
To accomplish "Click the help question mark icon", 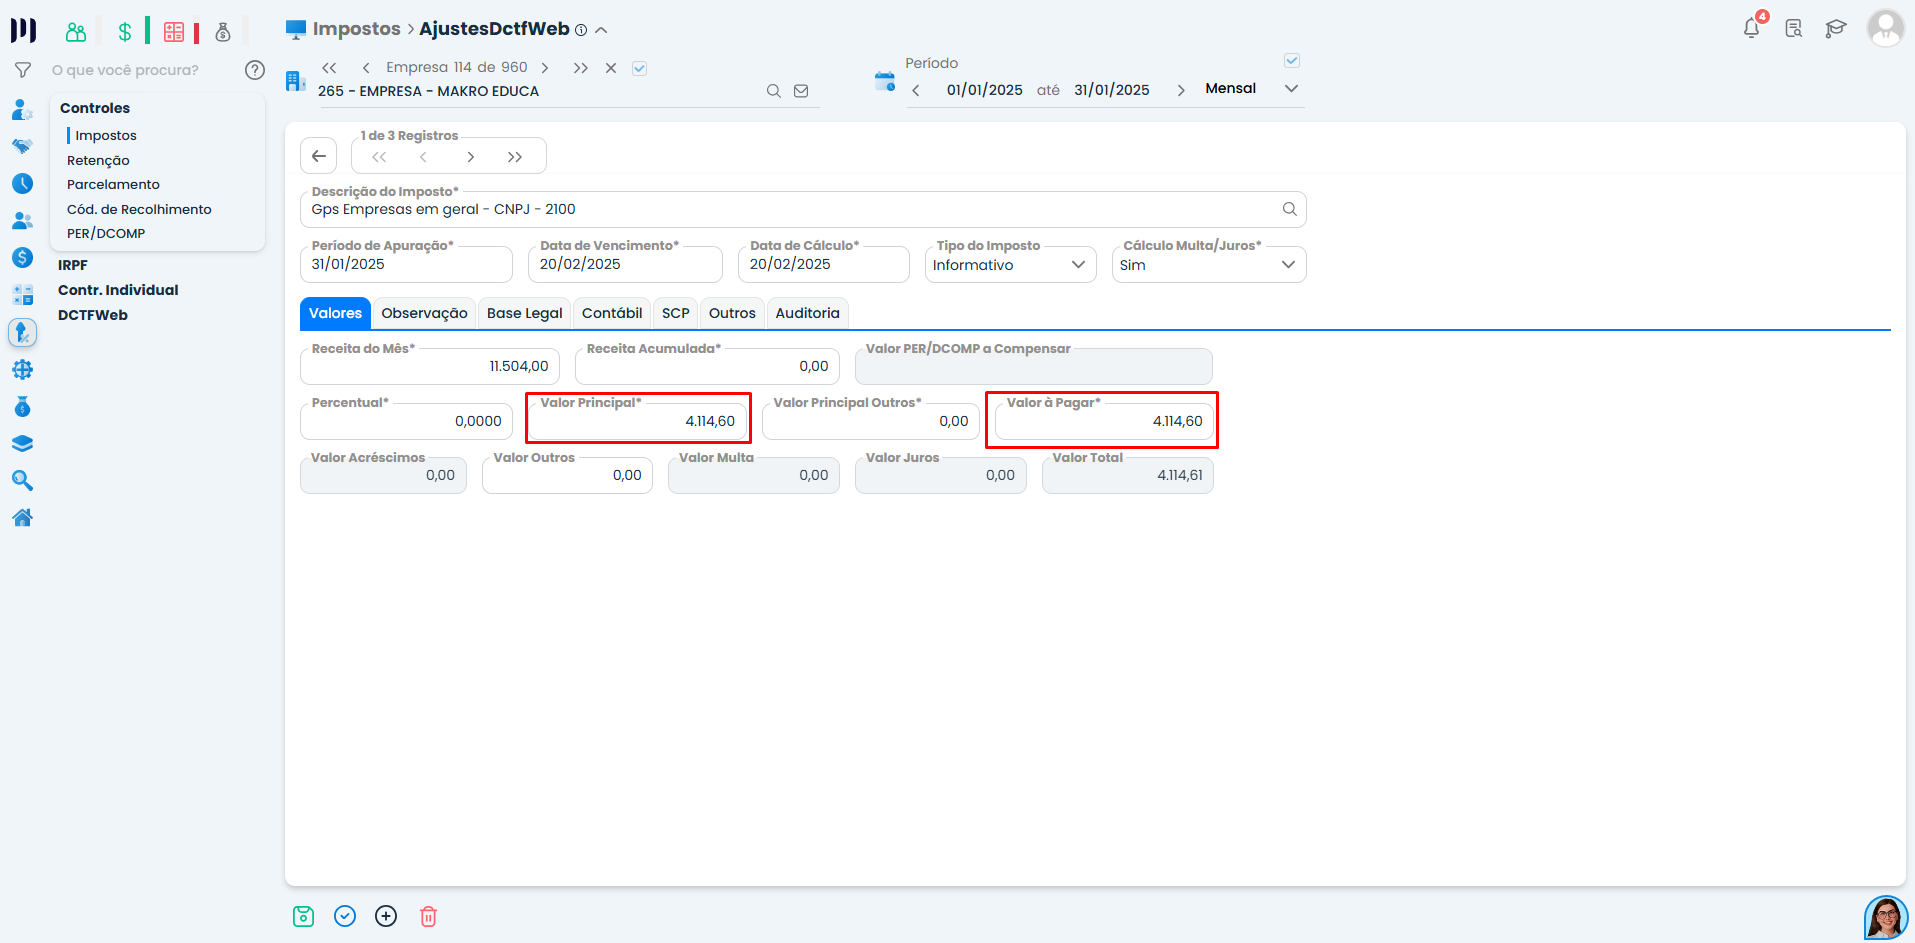I will (x=255, y=70).
